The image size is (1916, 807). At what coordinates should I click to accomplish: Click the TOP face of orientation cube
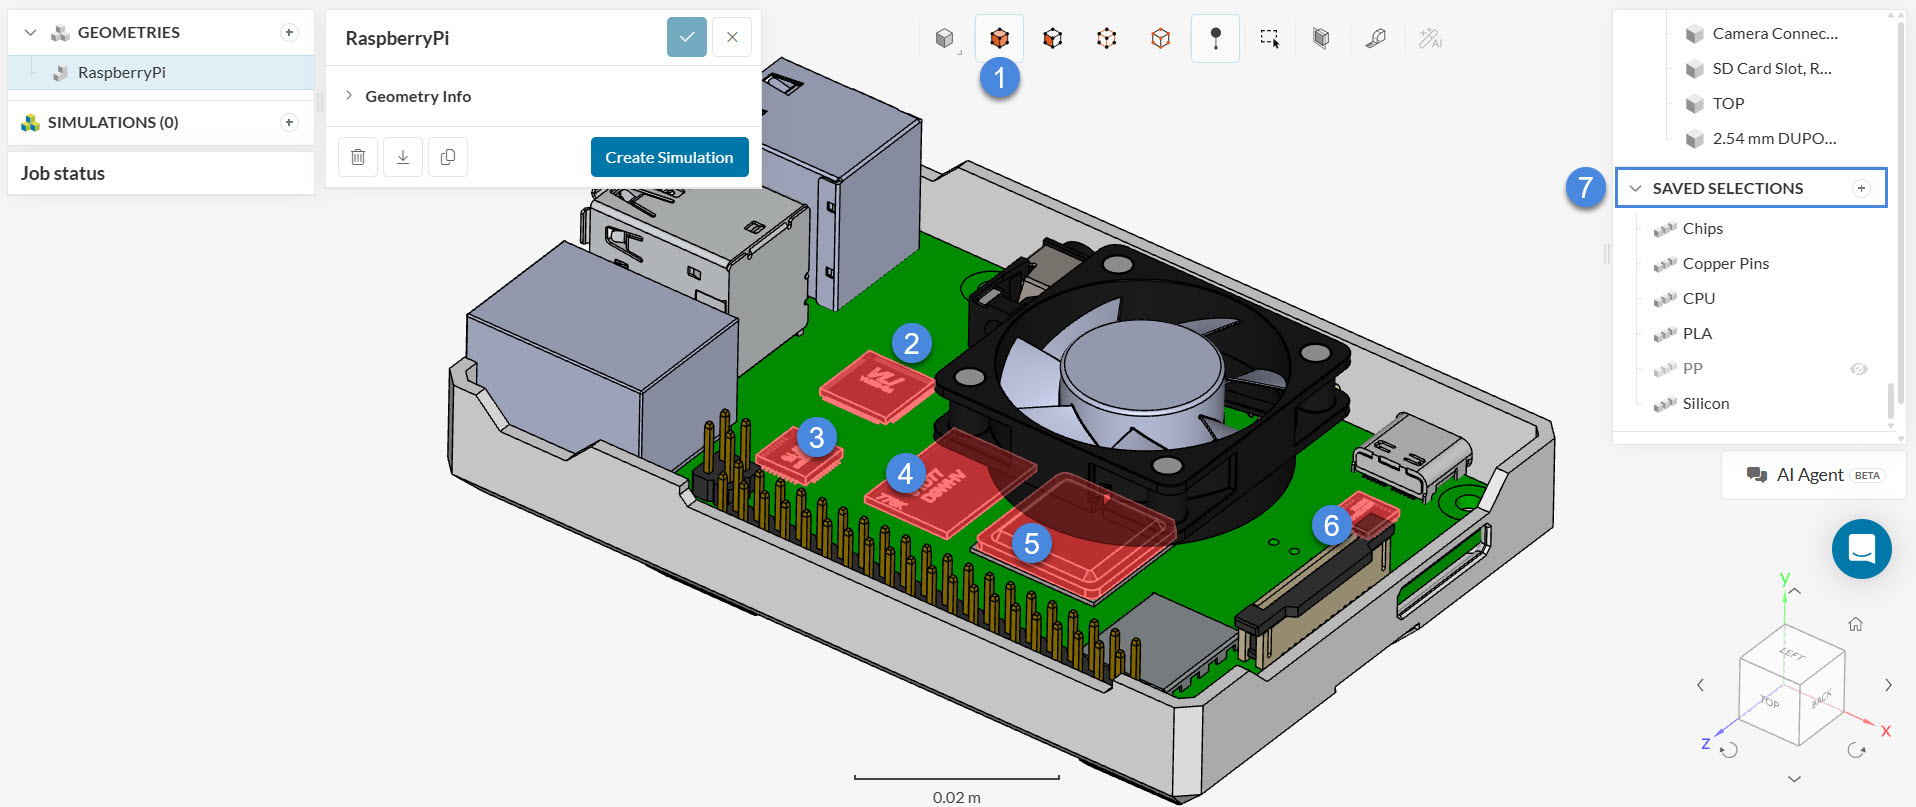(x=1770, y=702)
